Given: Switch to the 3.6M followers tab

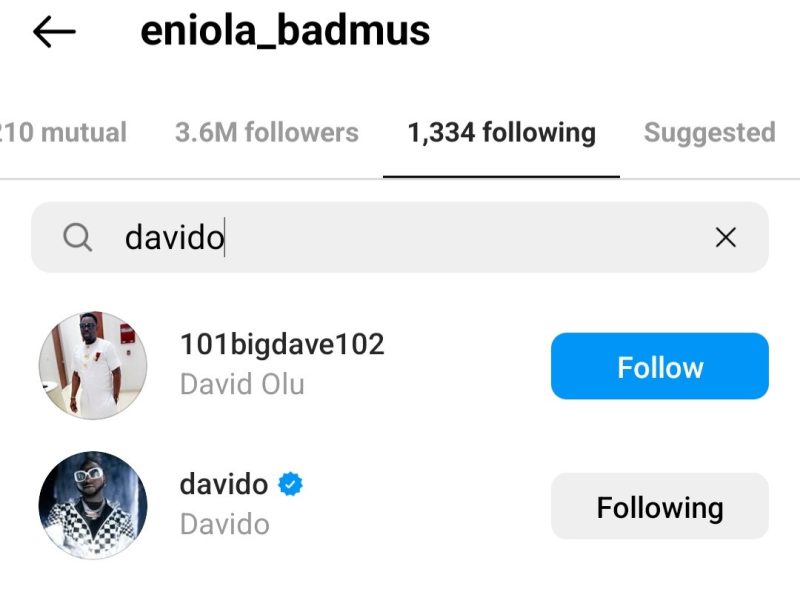Looking at the screenshot, I should tap(267, 133).
